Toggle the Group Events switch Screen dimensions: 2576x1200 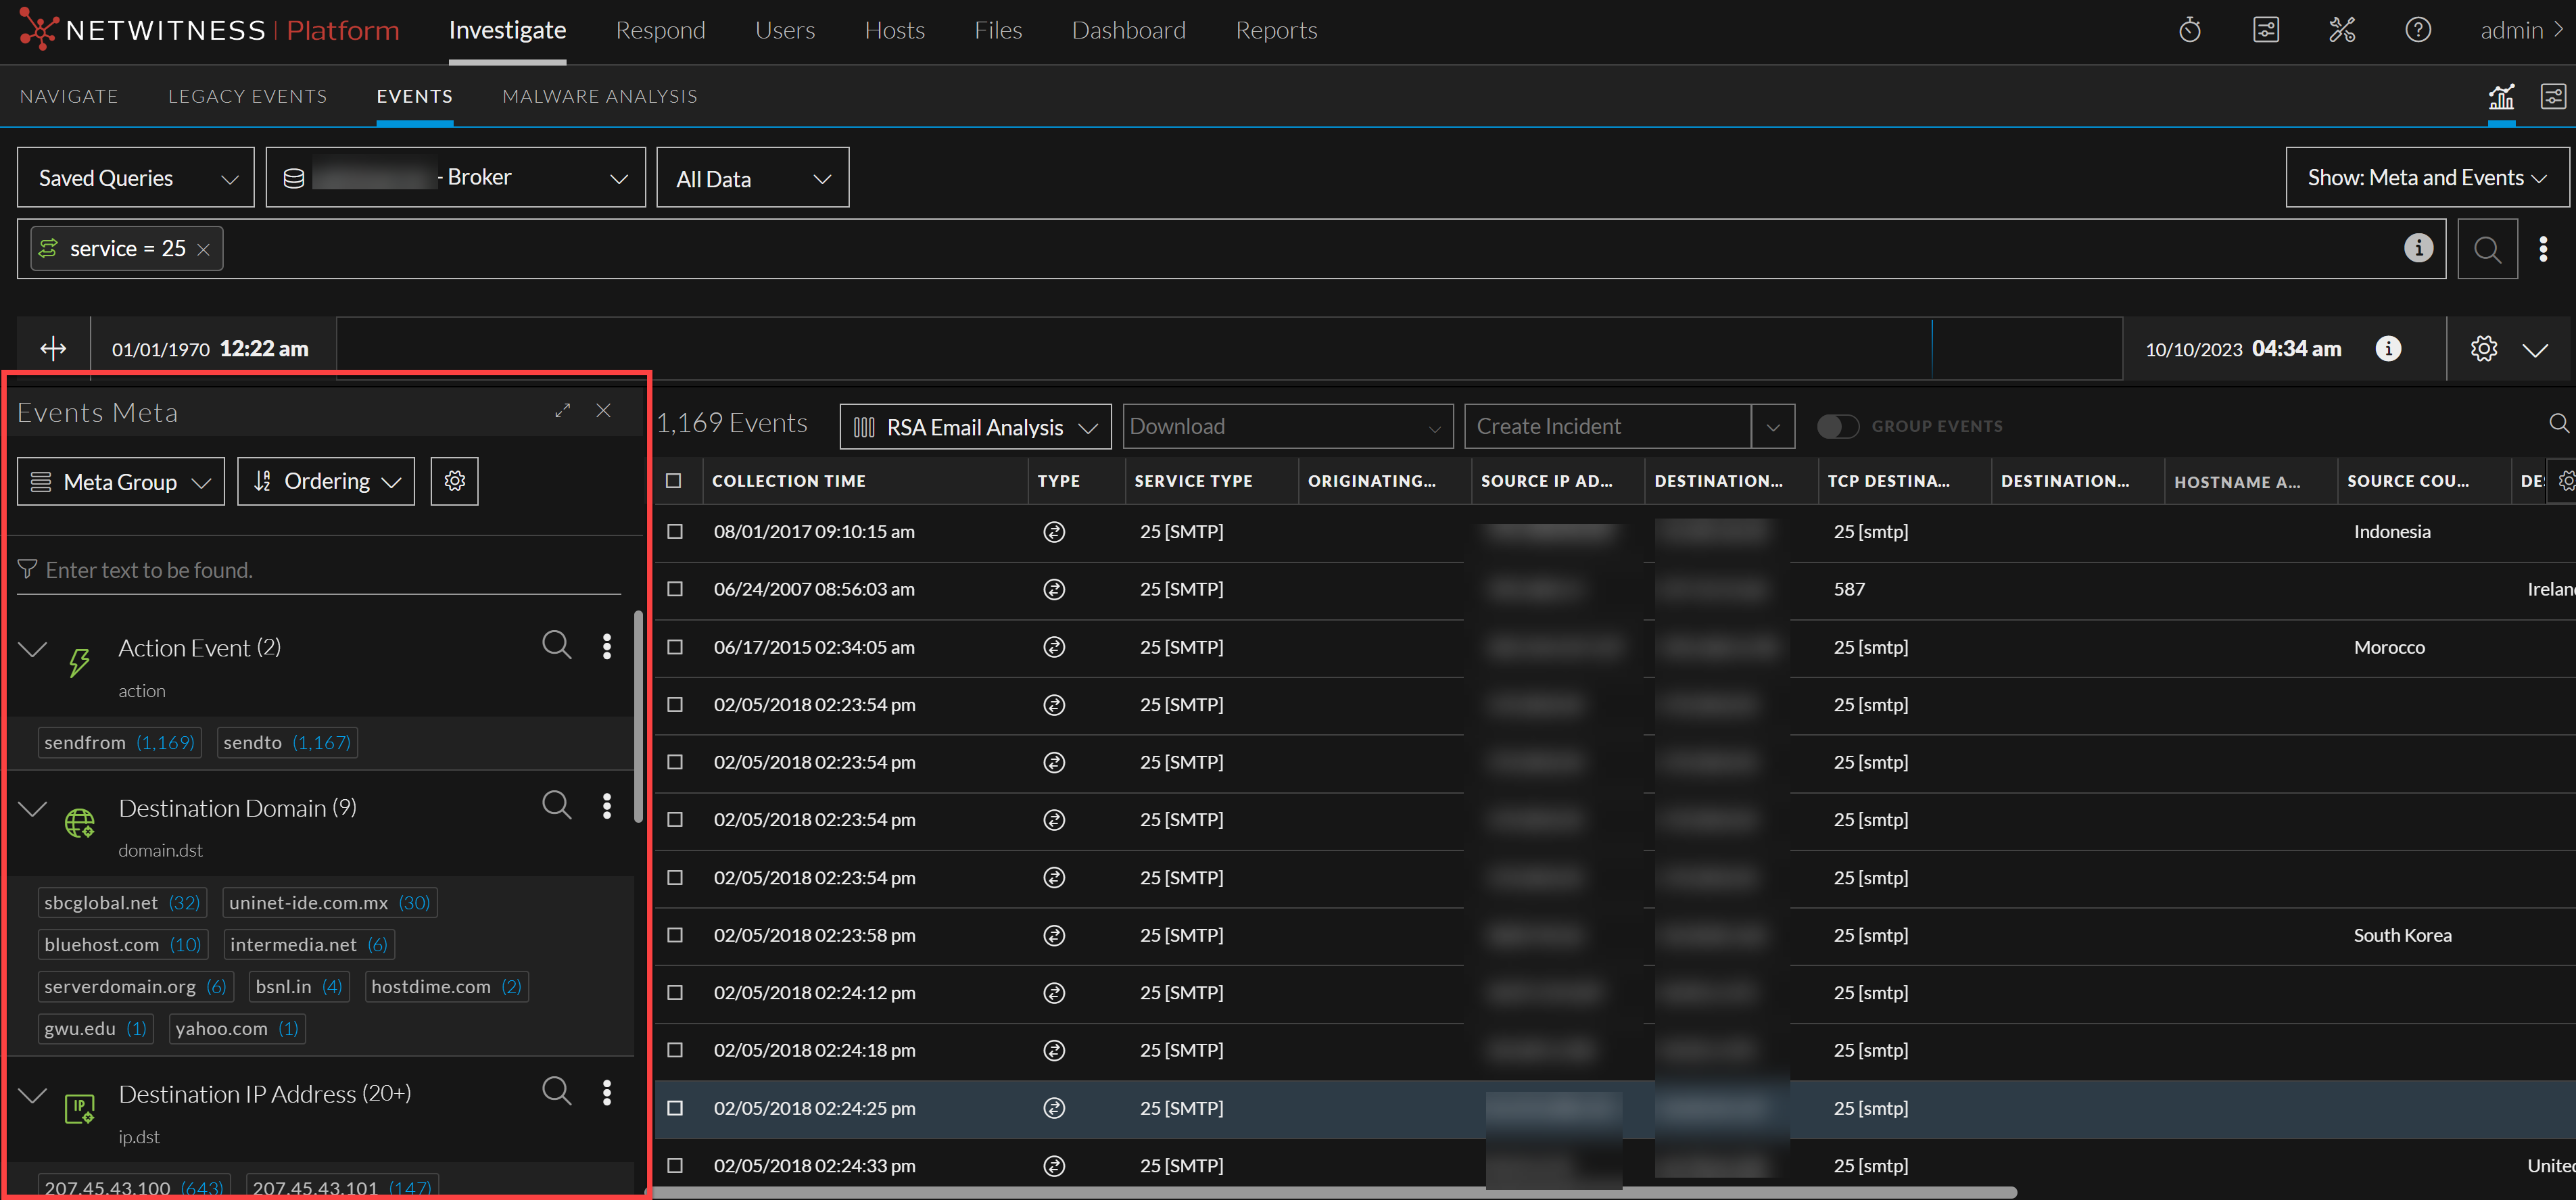coord(1837,427)
